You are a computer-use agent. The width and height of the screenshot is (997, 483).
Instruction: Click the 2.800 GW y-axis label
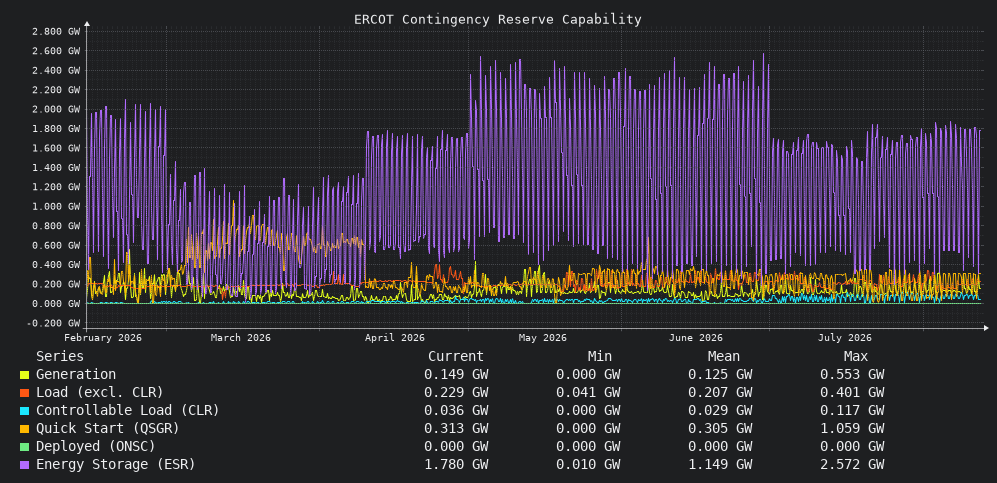pos(56,31)
